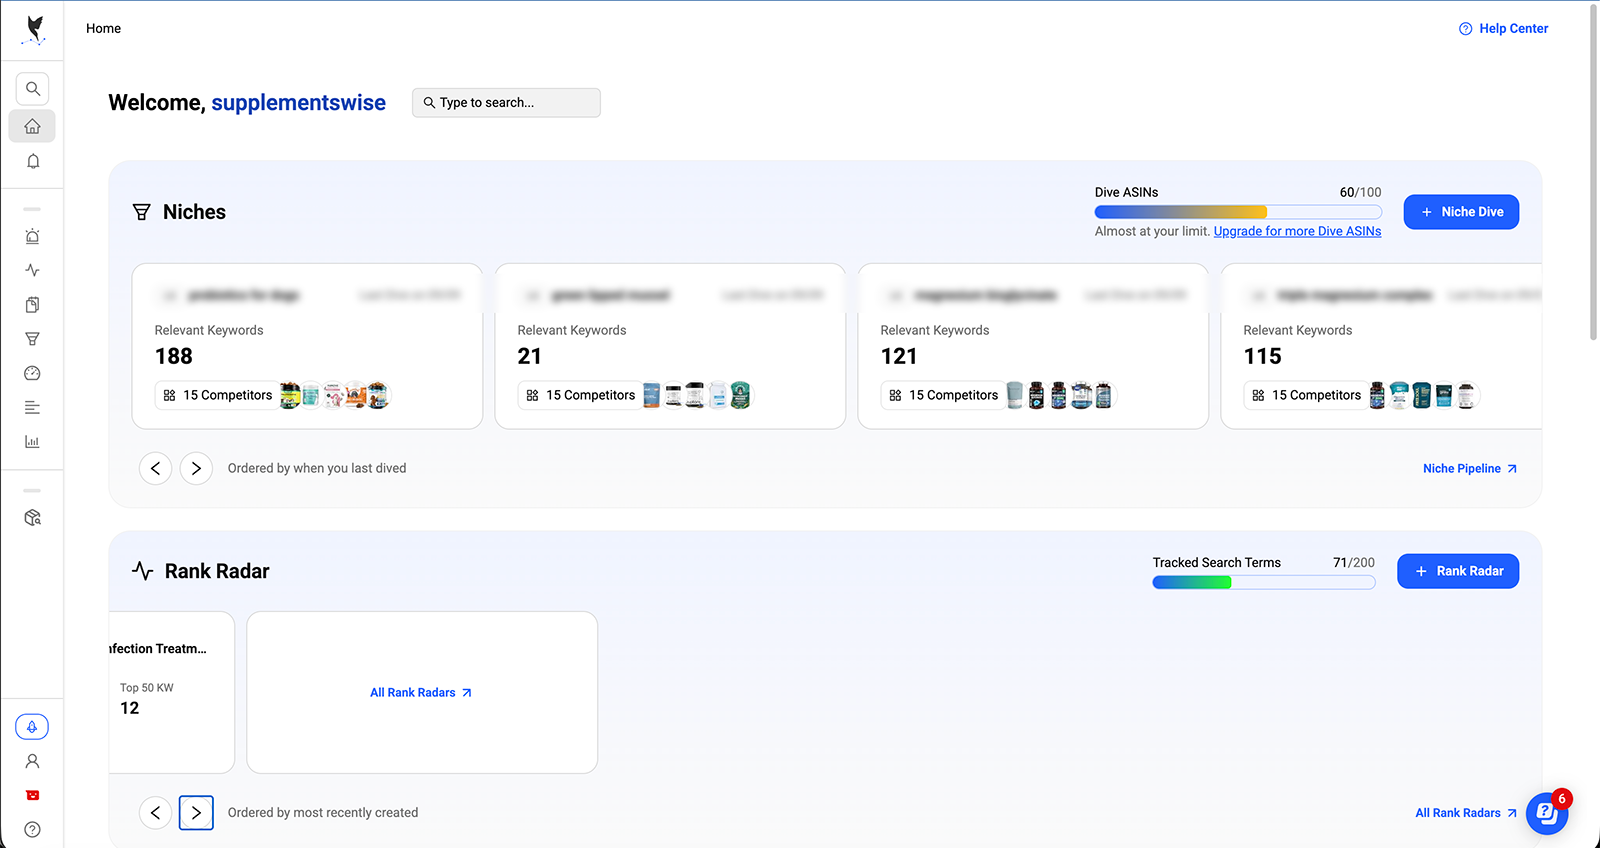Open the help question-mark sidebar icon
Image resolution: width=1600 pixels, height=848 pixels.
[32, 829]
